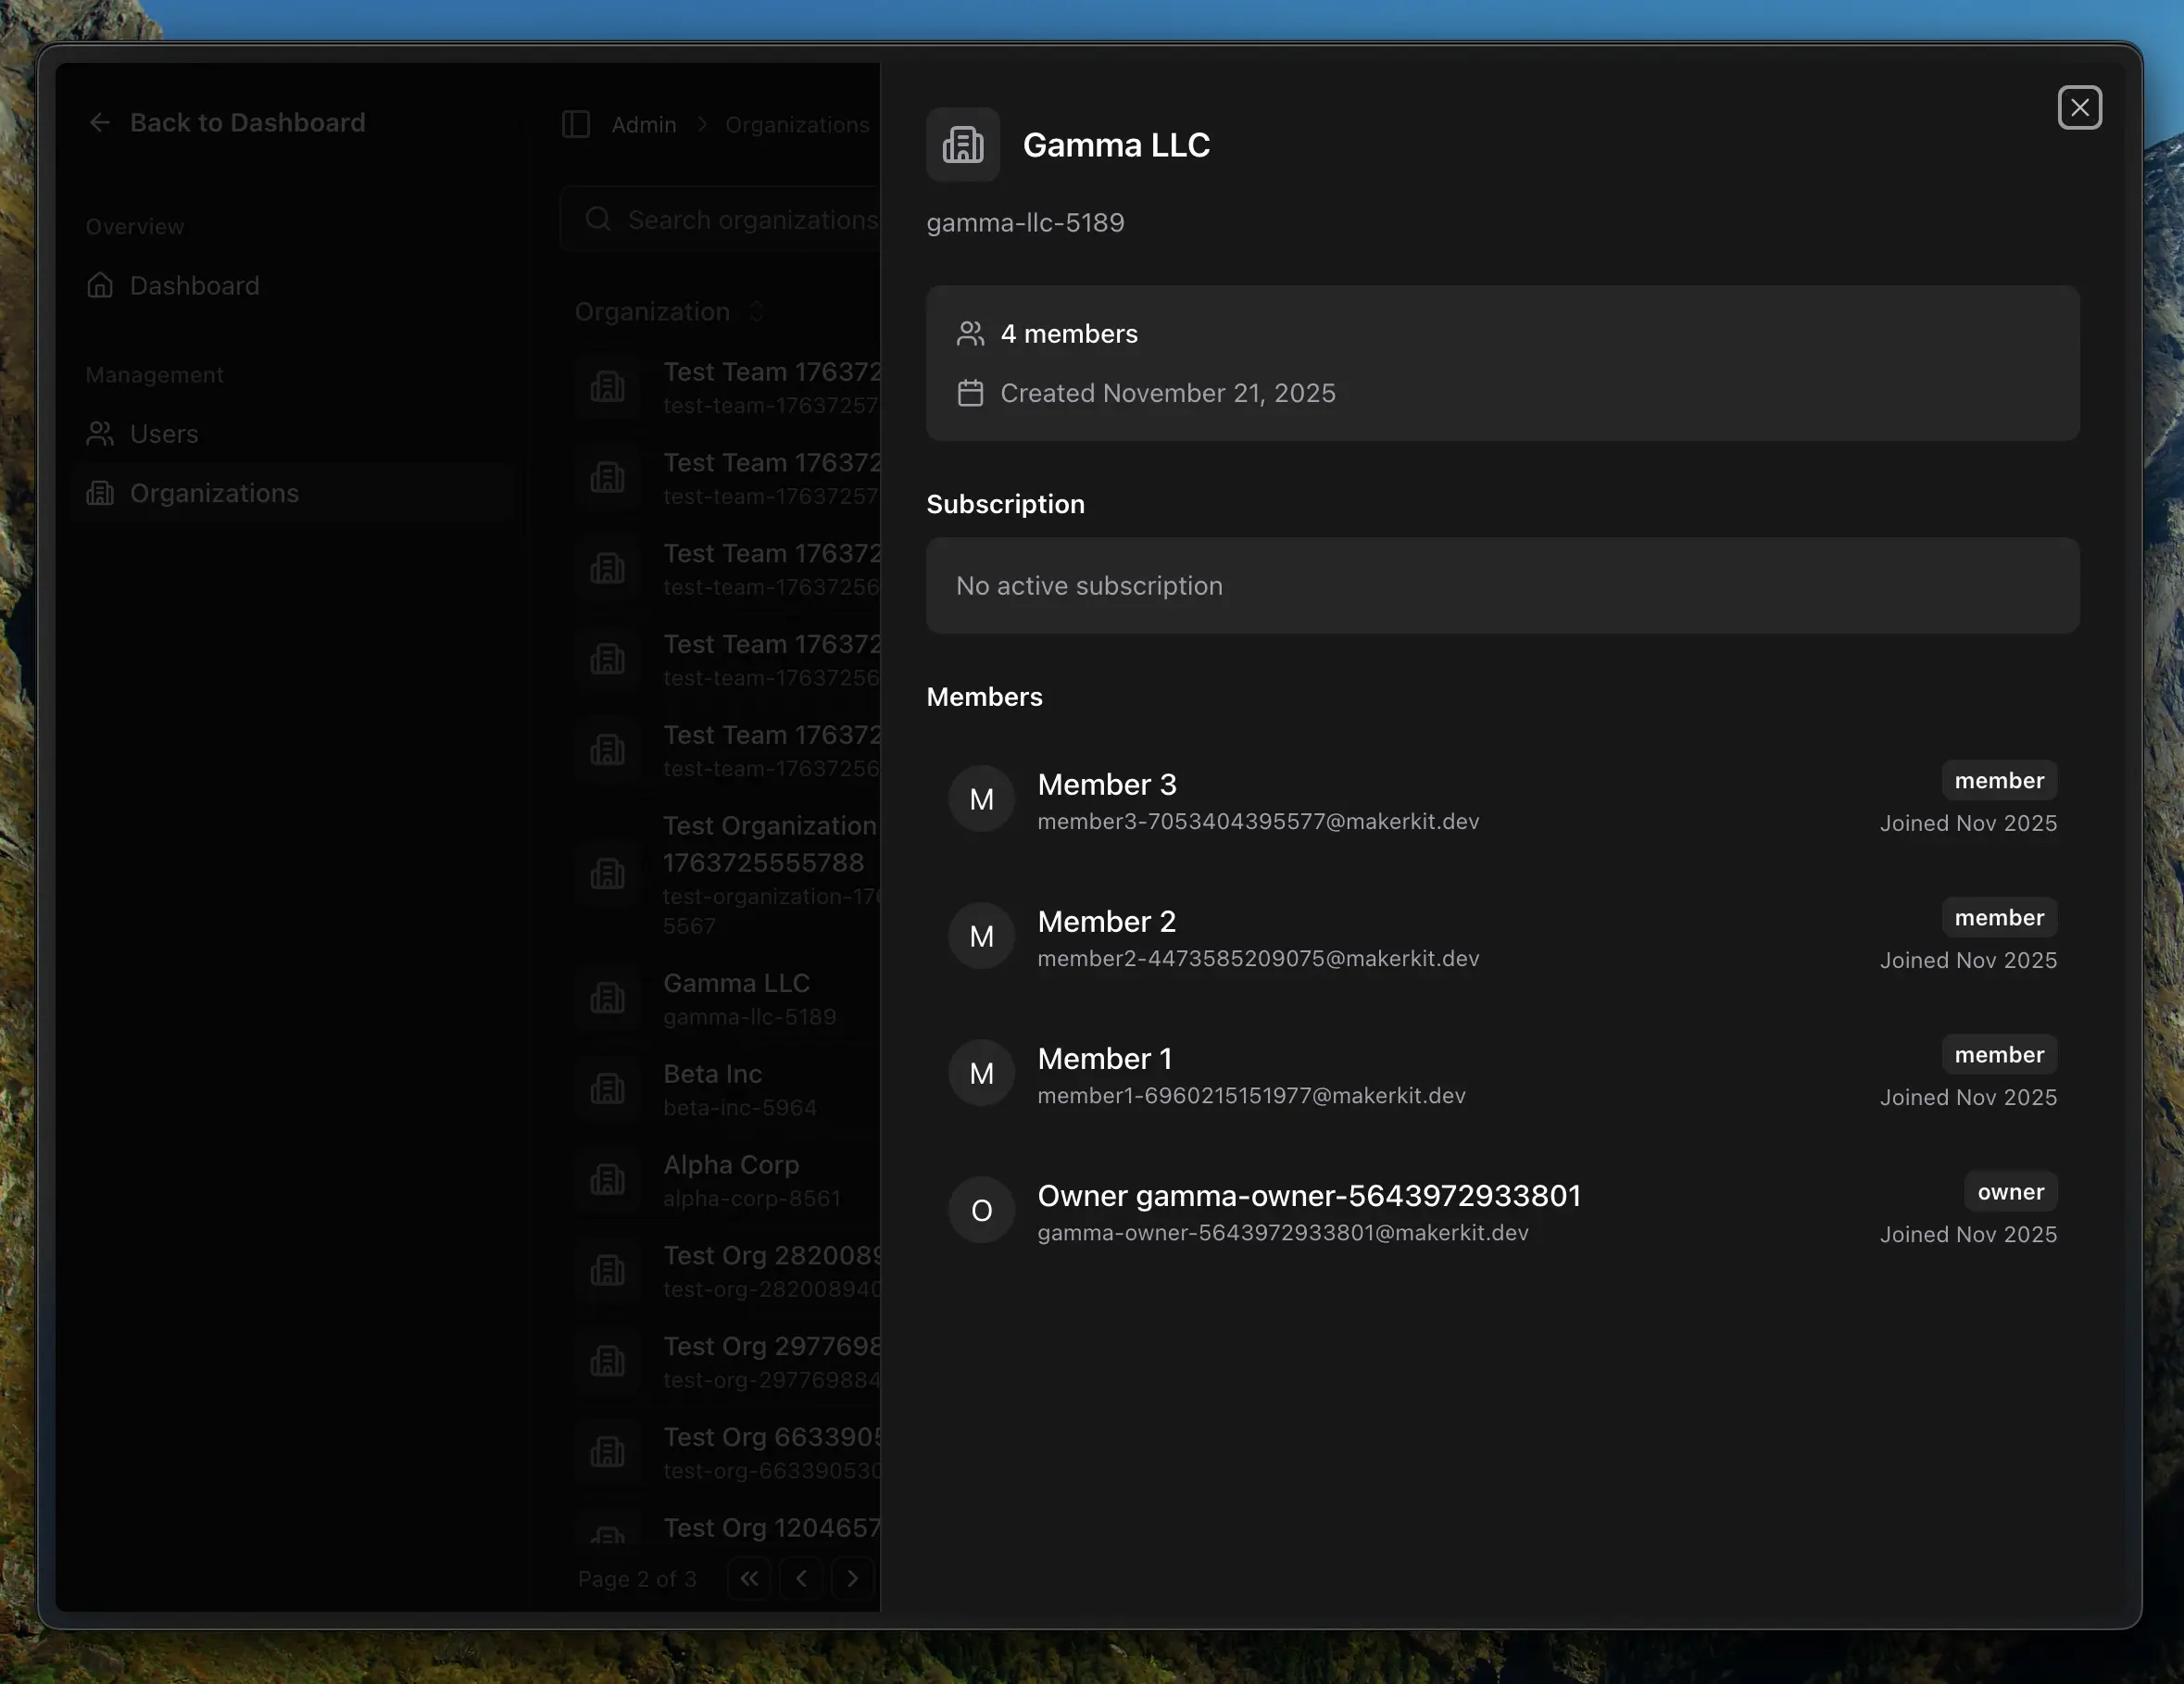Click the Gamma LLC building icon in header
This screenshot has width=2184, height=1684.
coord(962,145)
